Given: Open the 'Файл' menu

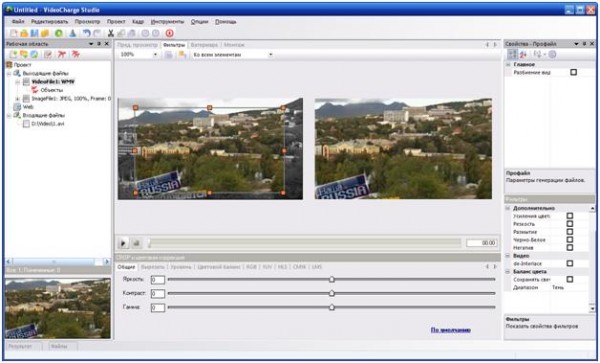Looking at the screenshot, I should coord(18,22).
